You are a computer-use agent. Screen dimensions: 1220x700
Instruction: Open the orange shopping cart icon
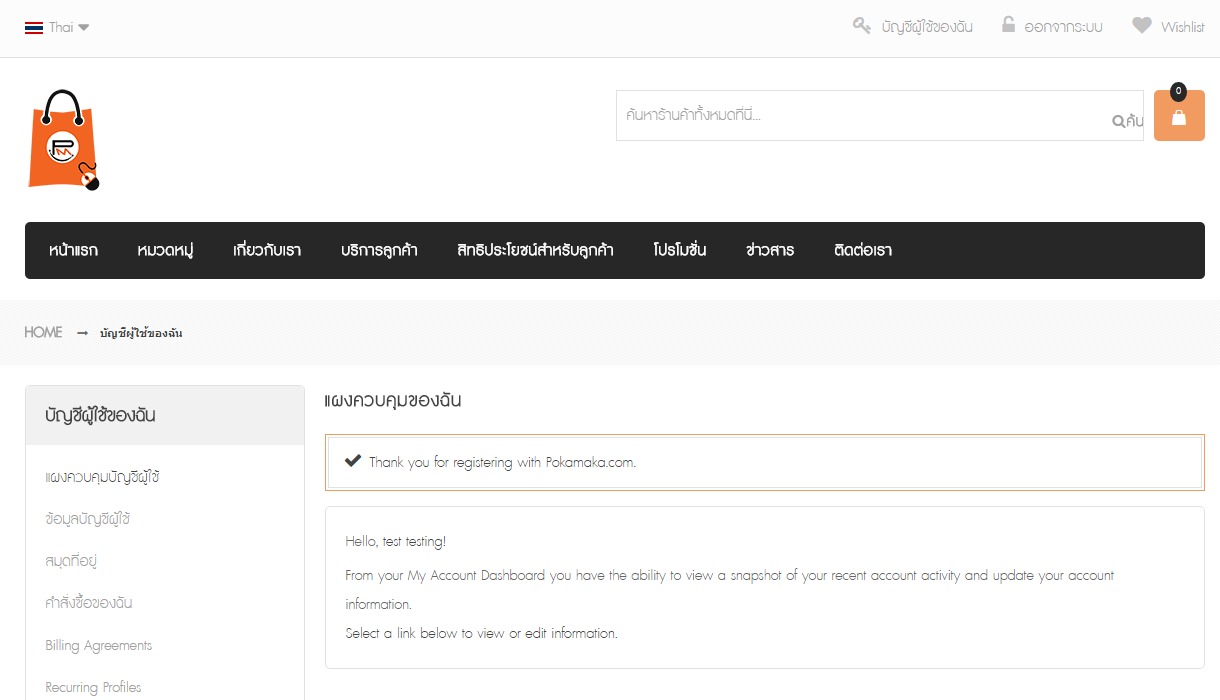tap(1179, 116)
